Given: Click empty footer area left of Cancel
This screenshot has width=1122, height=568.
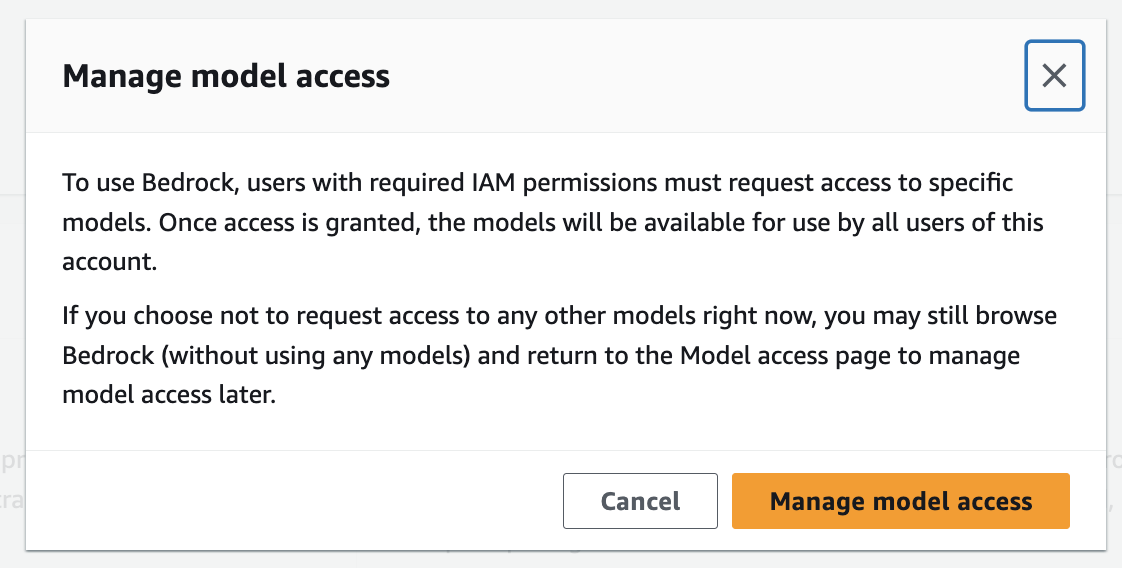Looking at the screenshot, I should coord(300,501).
